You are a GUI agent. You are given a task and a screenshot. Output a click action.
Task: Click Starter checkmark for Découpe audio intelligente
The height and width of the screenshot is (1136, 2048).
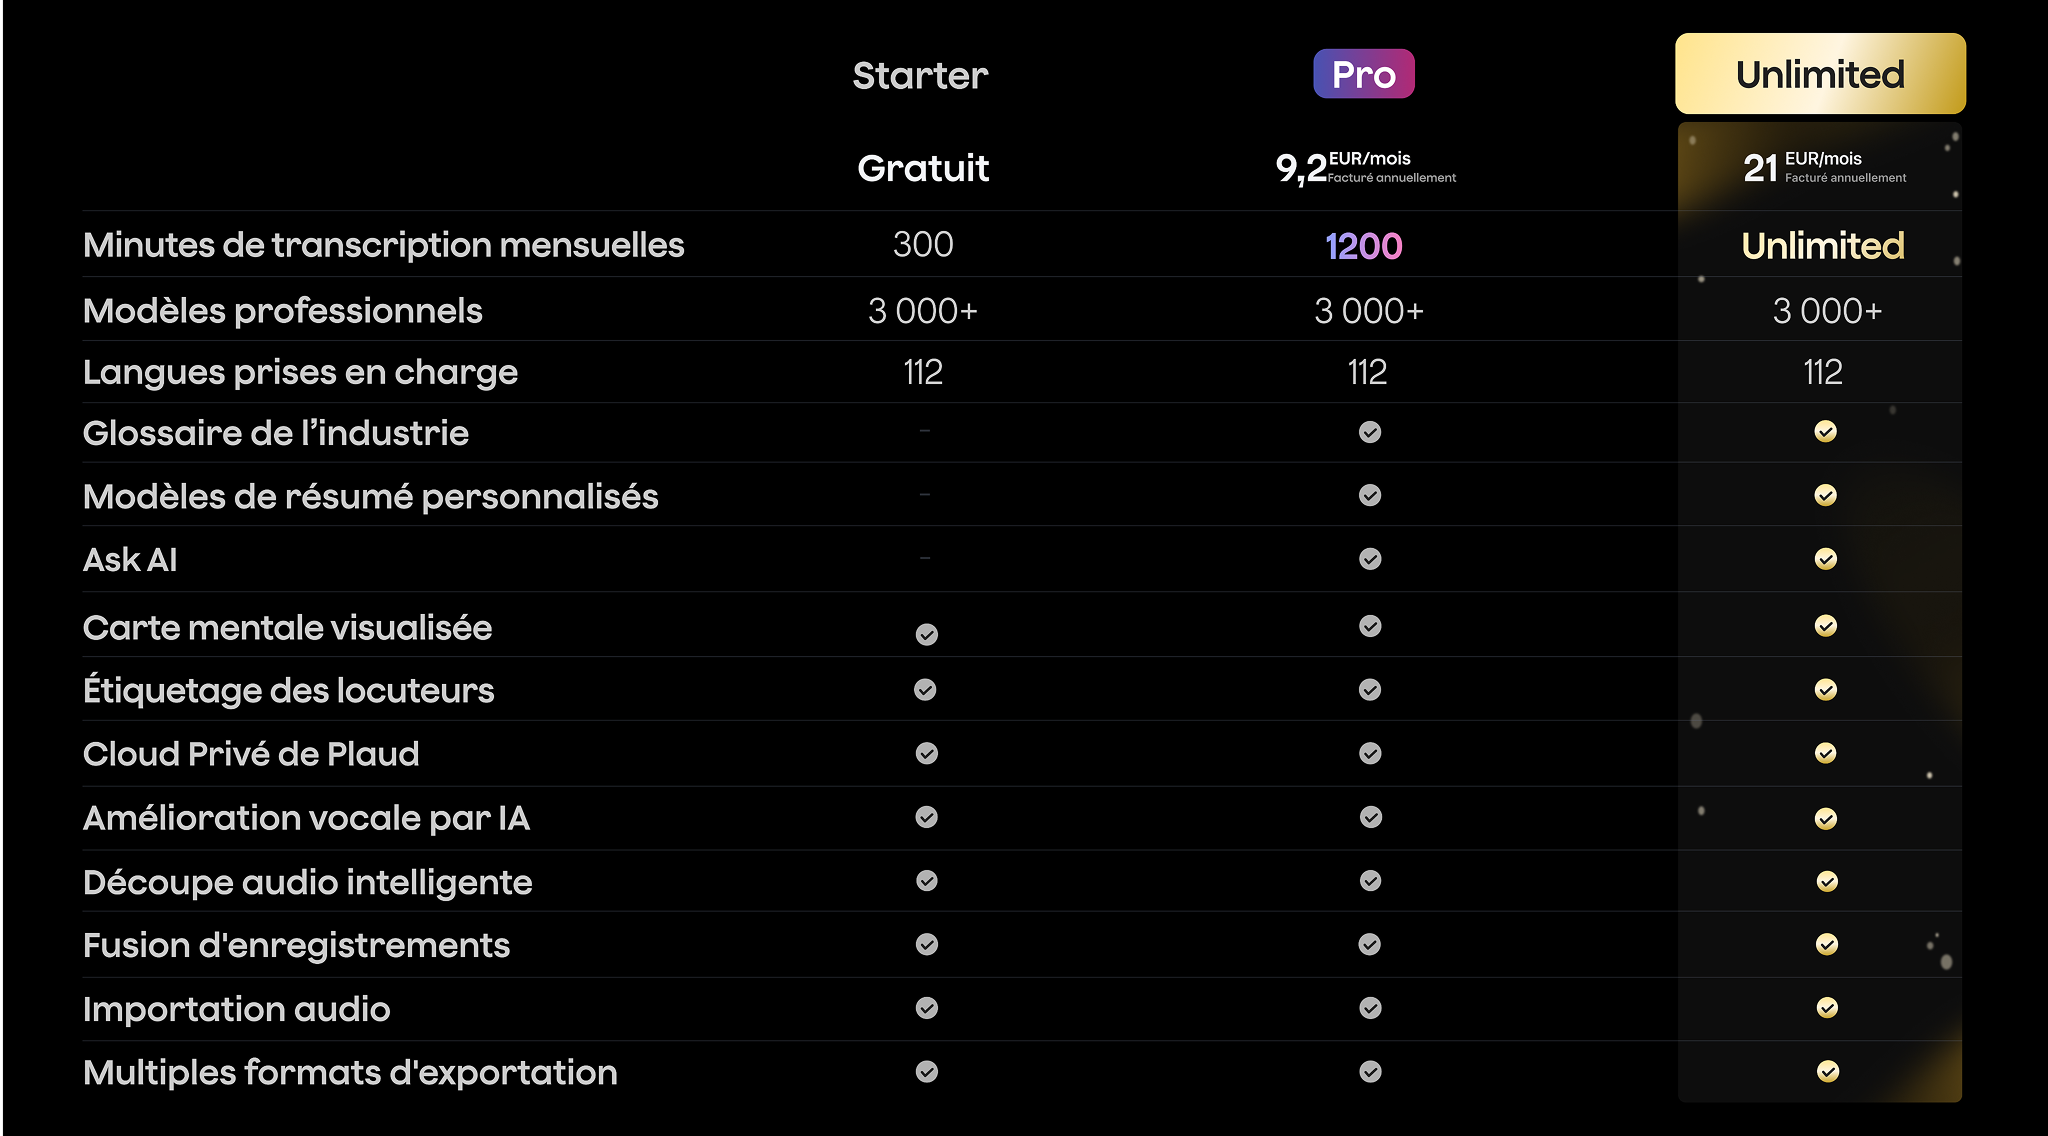927,881
